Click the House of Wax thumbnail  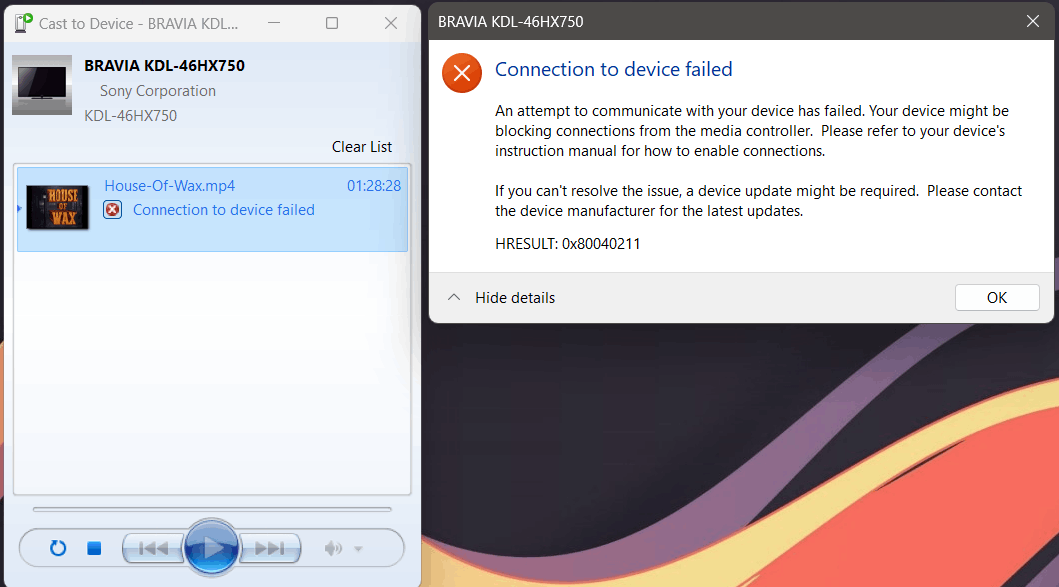(58, 207)
